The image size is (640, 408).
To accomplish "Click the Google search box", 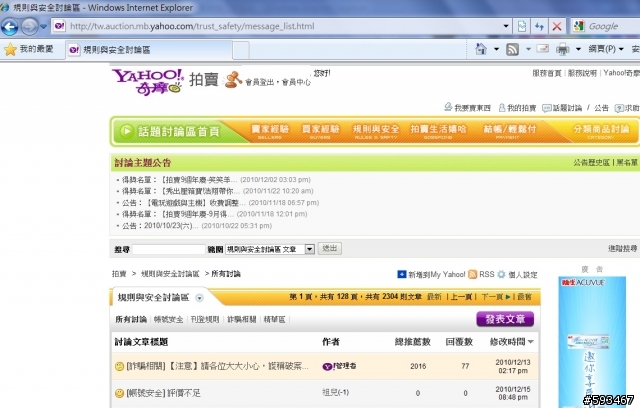I will (613, 26).
